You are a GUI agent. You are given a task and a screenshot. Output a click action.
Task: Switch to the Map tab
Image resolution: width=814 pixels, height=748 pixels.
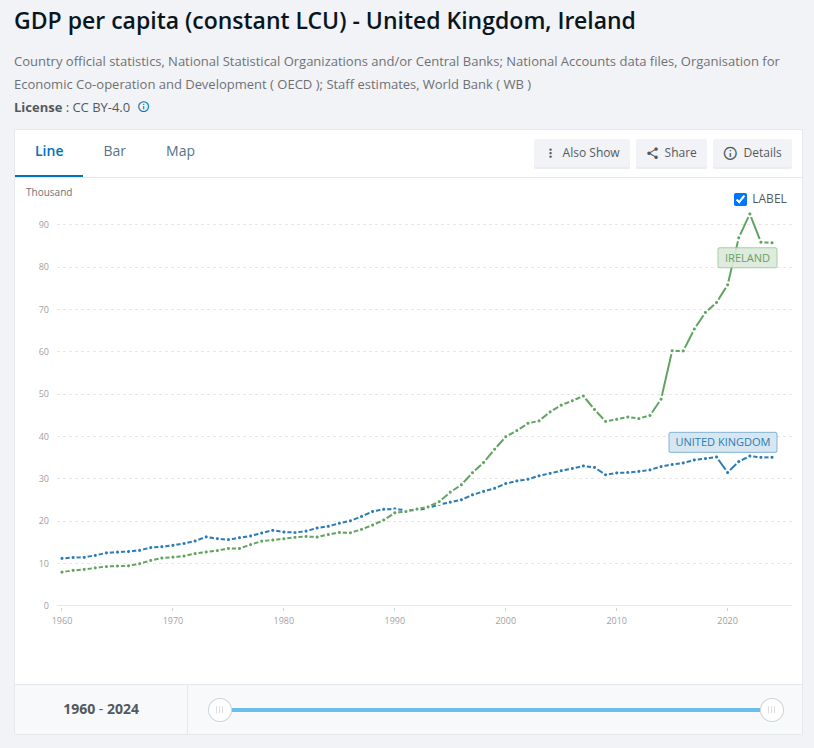pos(180,151)
